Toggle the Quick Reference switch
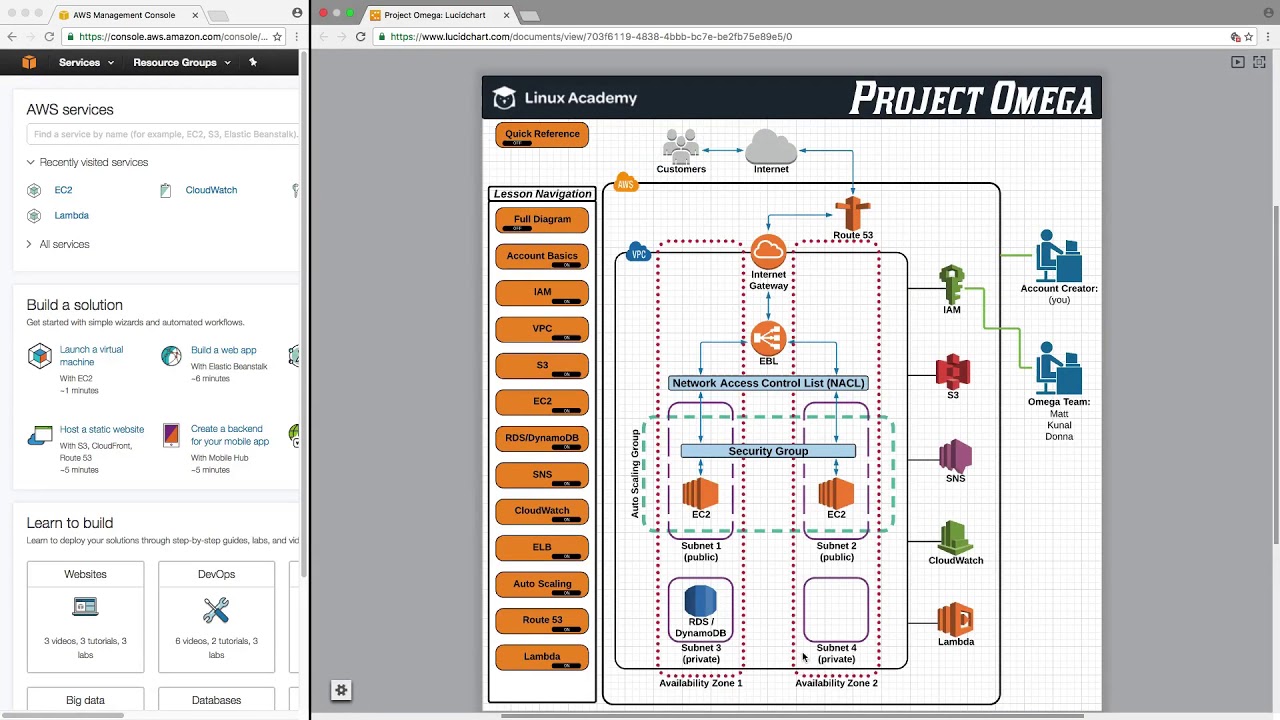 518,143
